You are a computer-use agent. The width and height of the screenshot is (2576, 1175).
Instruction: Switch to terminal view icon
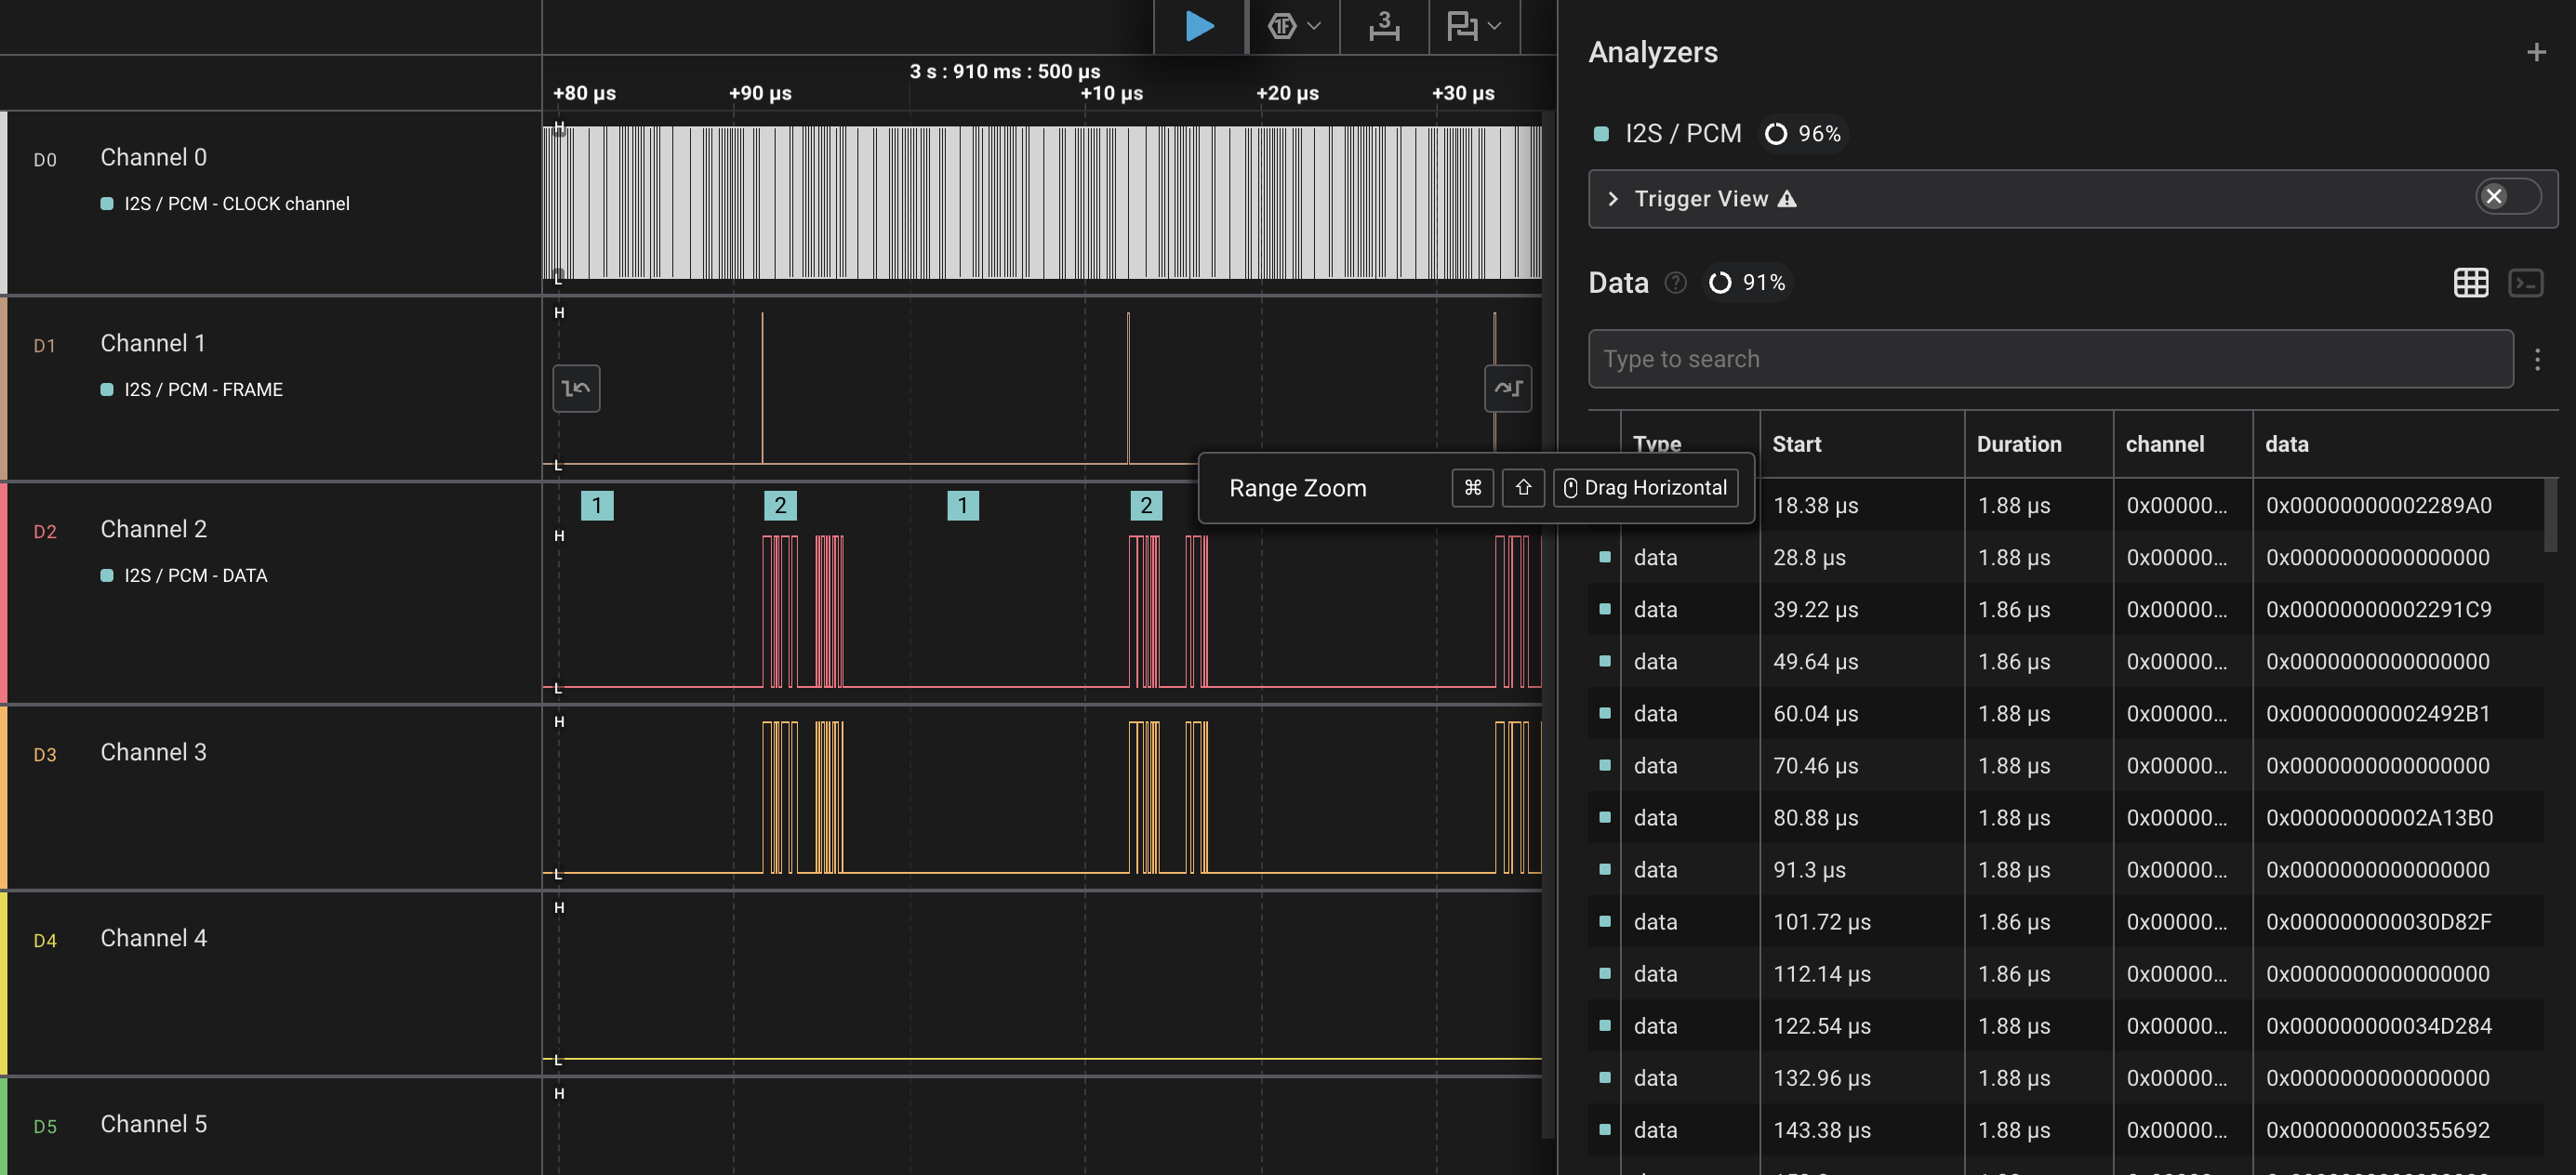(x=2526, y=283)
